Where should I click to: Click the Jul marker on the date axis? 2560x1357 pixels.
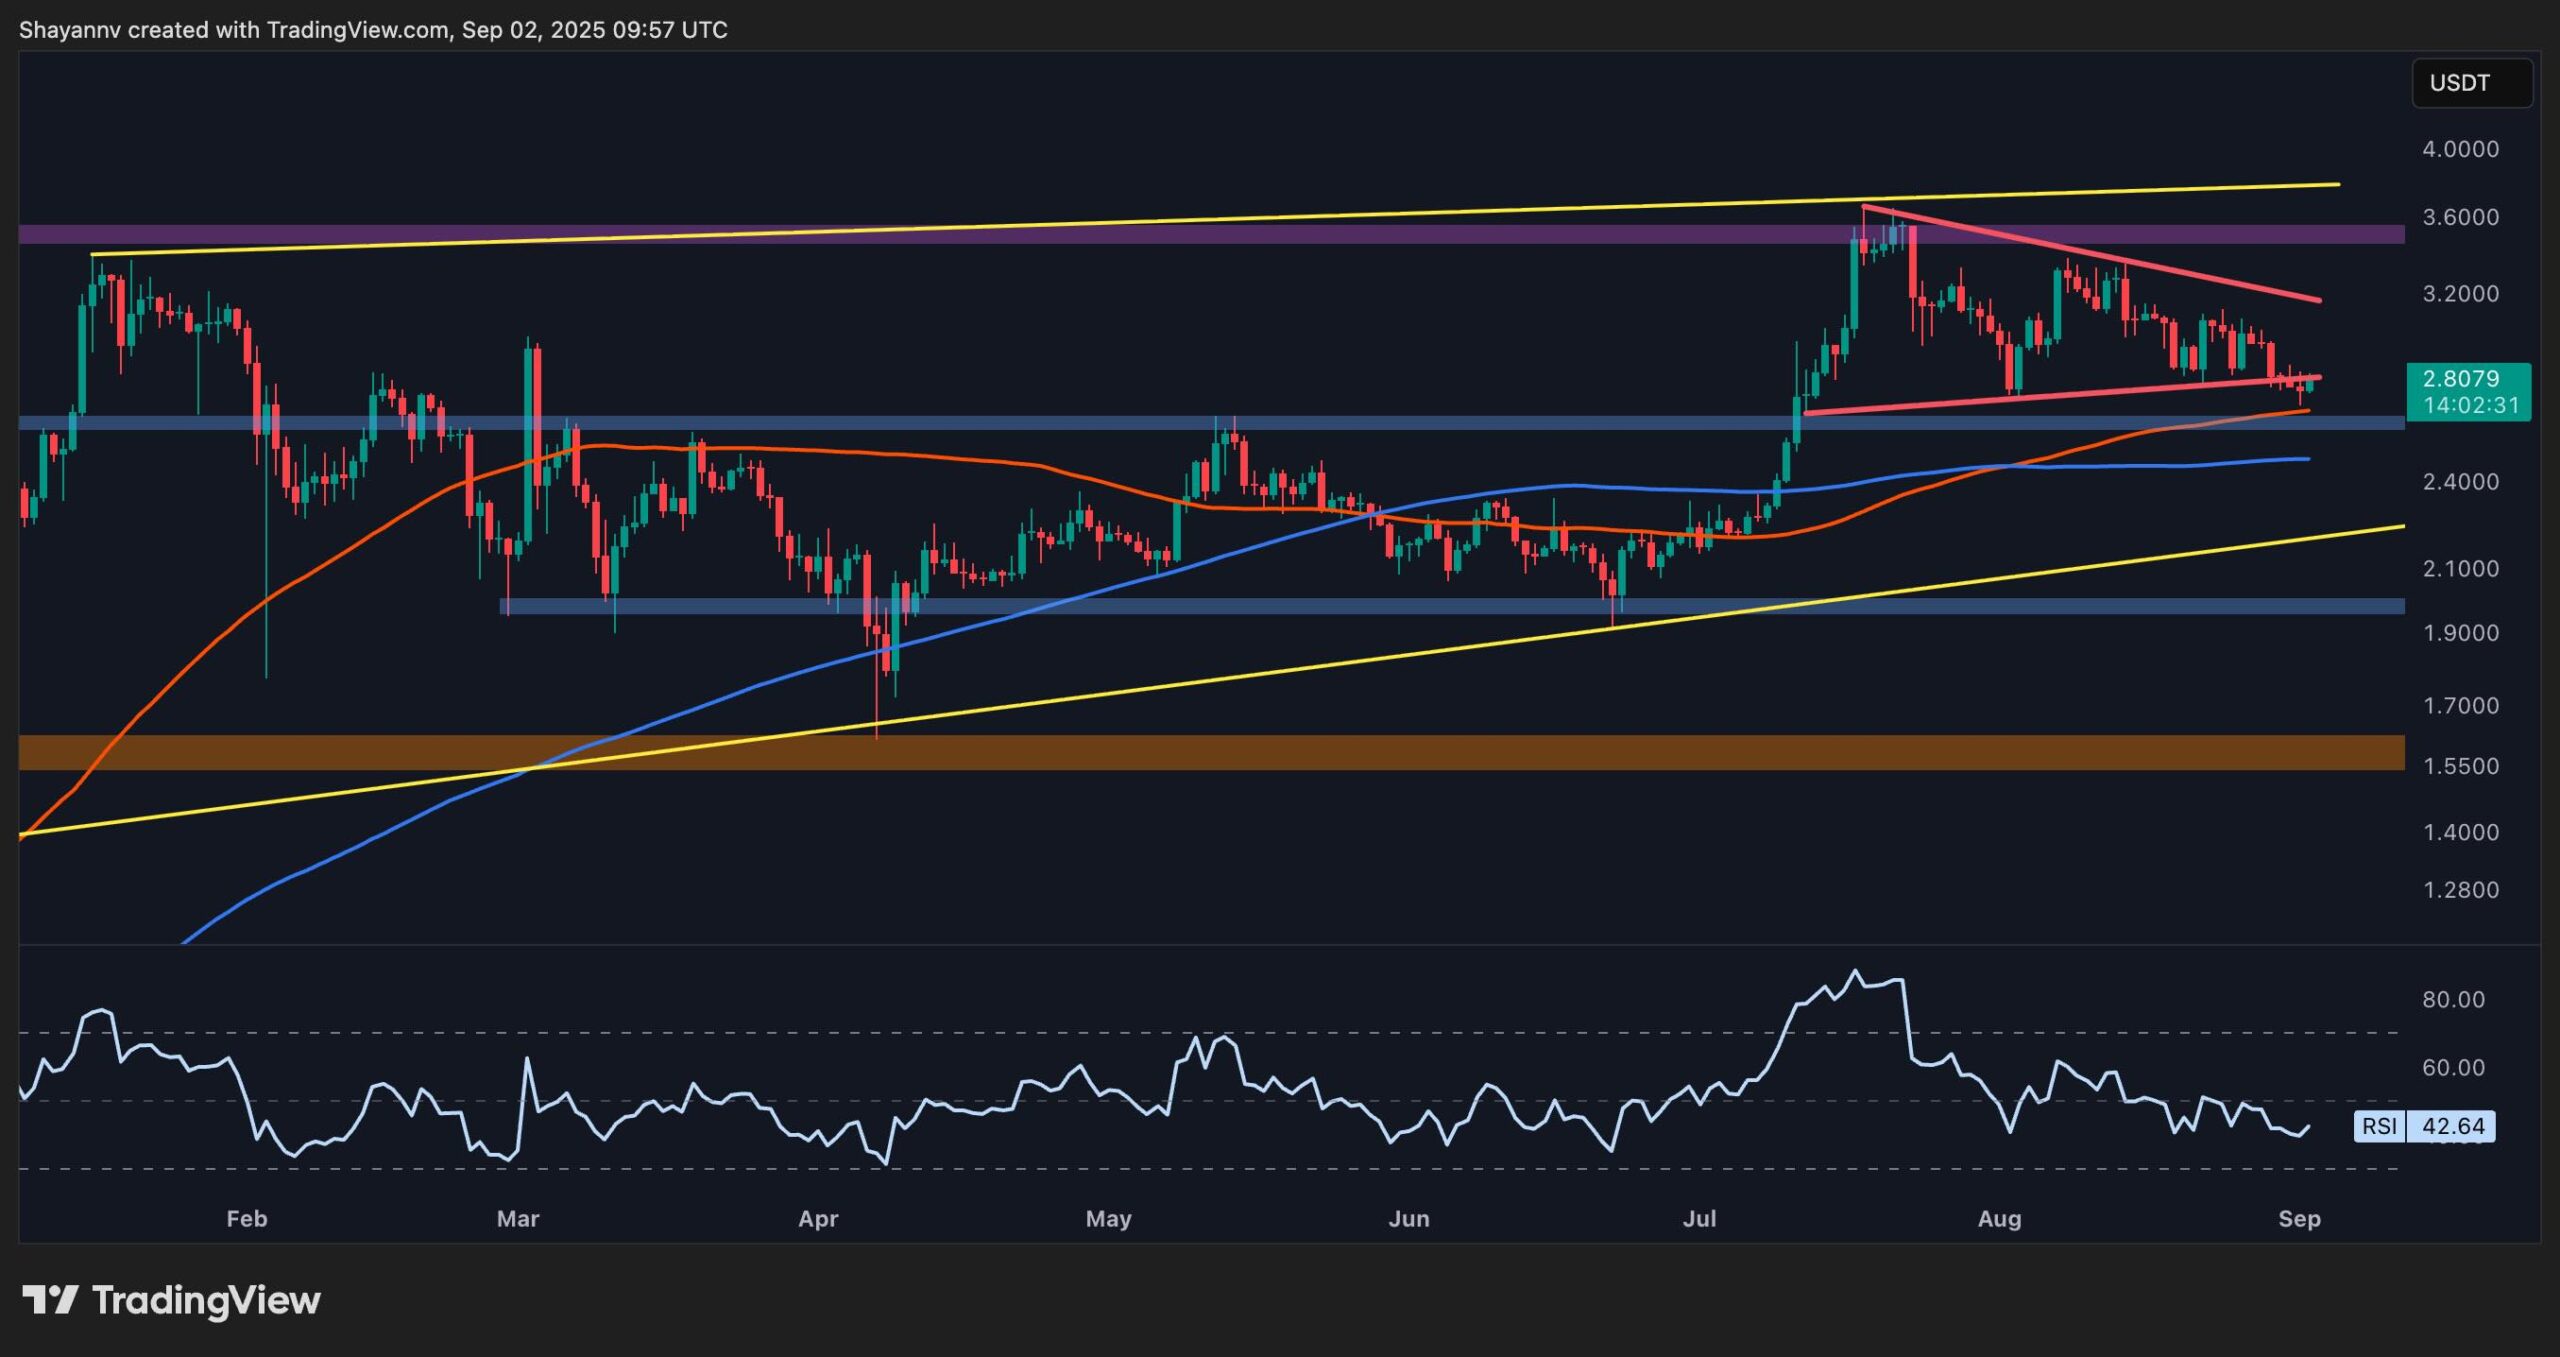click(x=1700, y=1218)
